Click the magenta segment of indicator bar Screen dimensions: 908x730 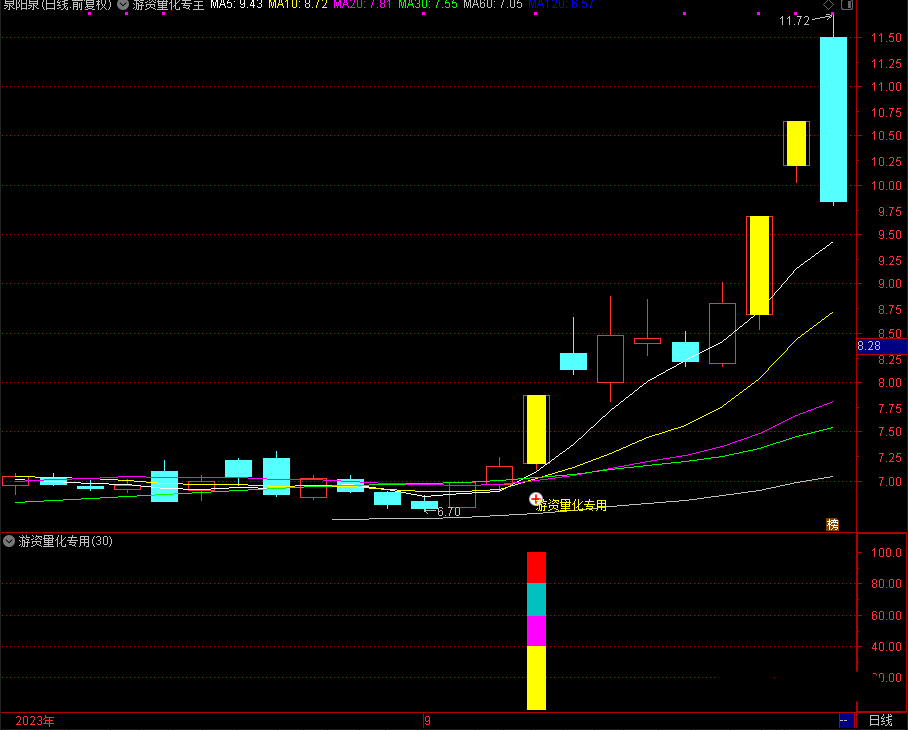[x=537, y=630]
